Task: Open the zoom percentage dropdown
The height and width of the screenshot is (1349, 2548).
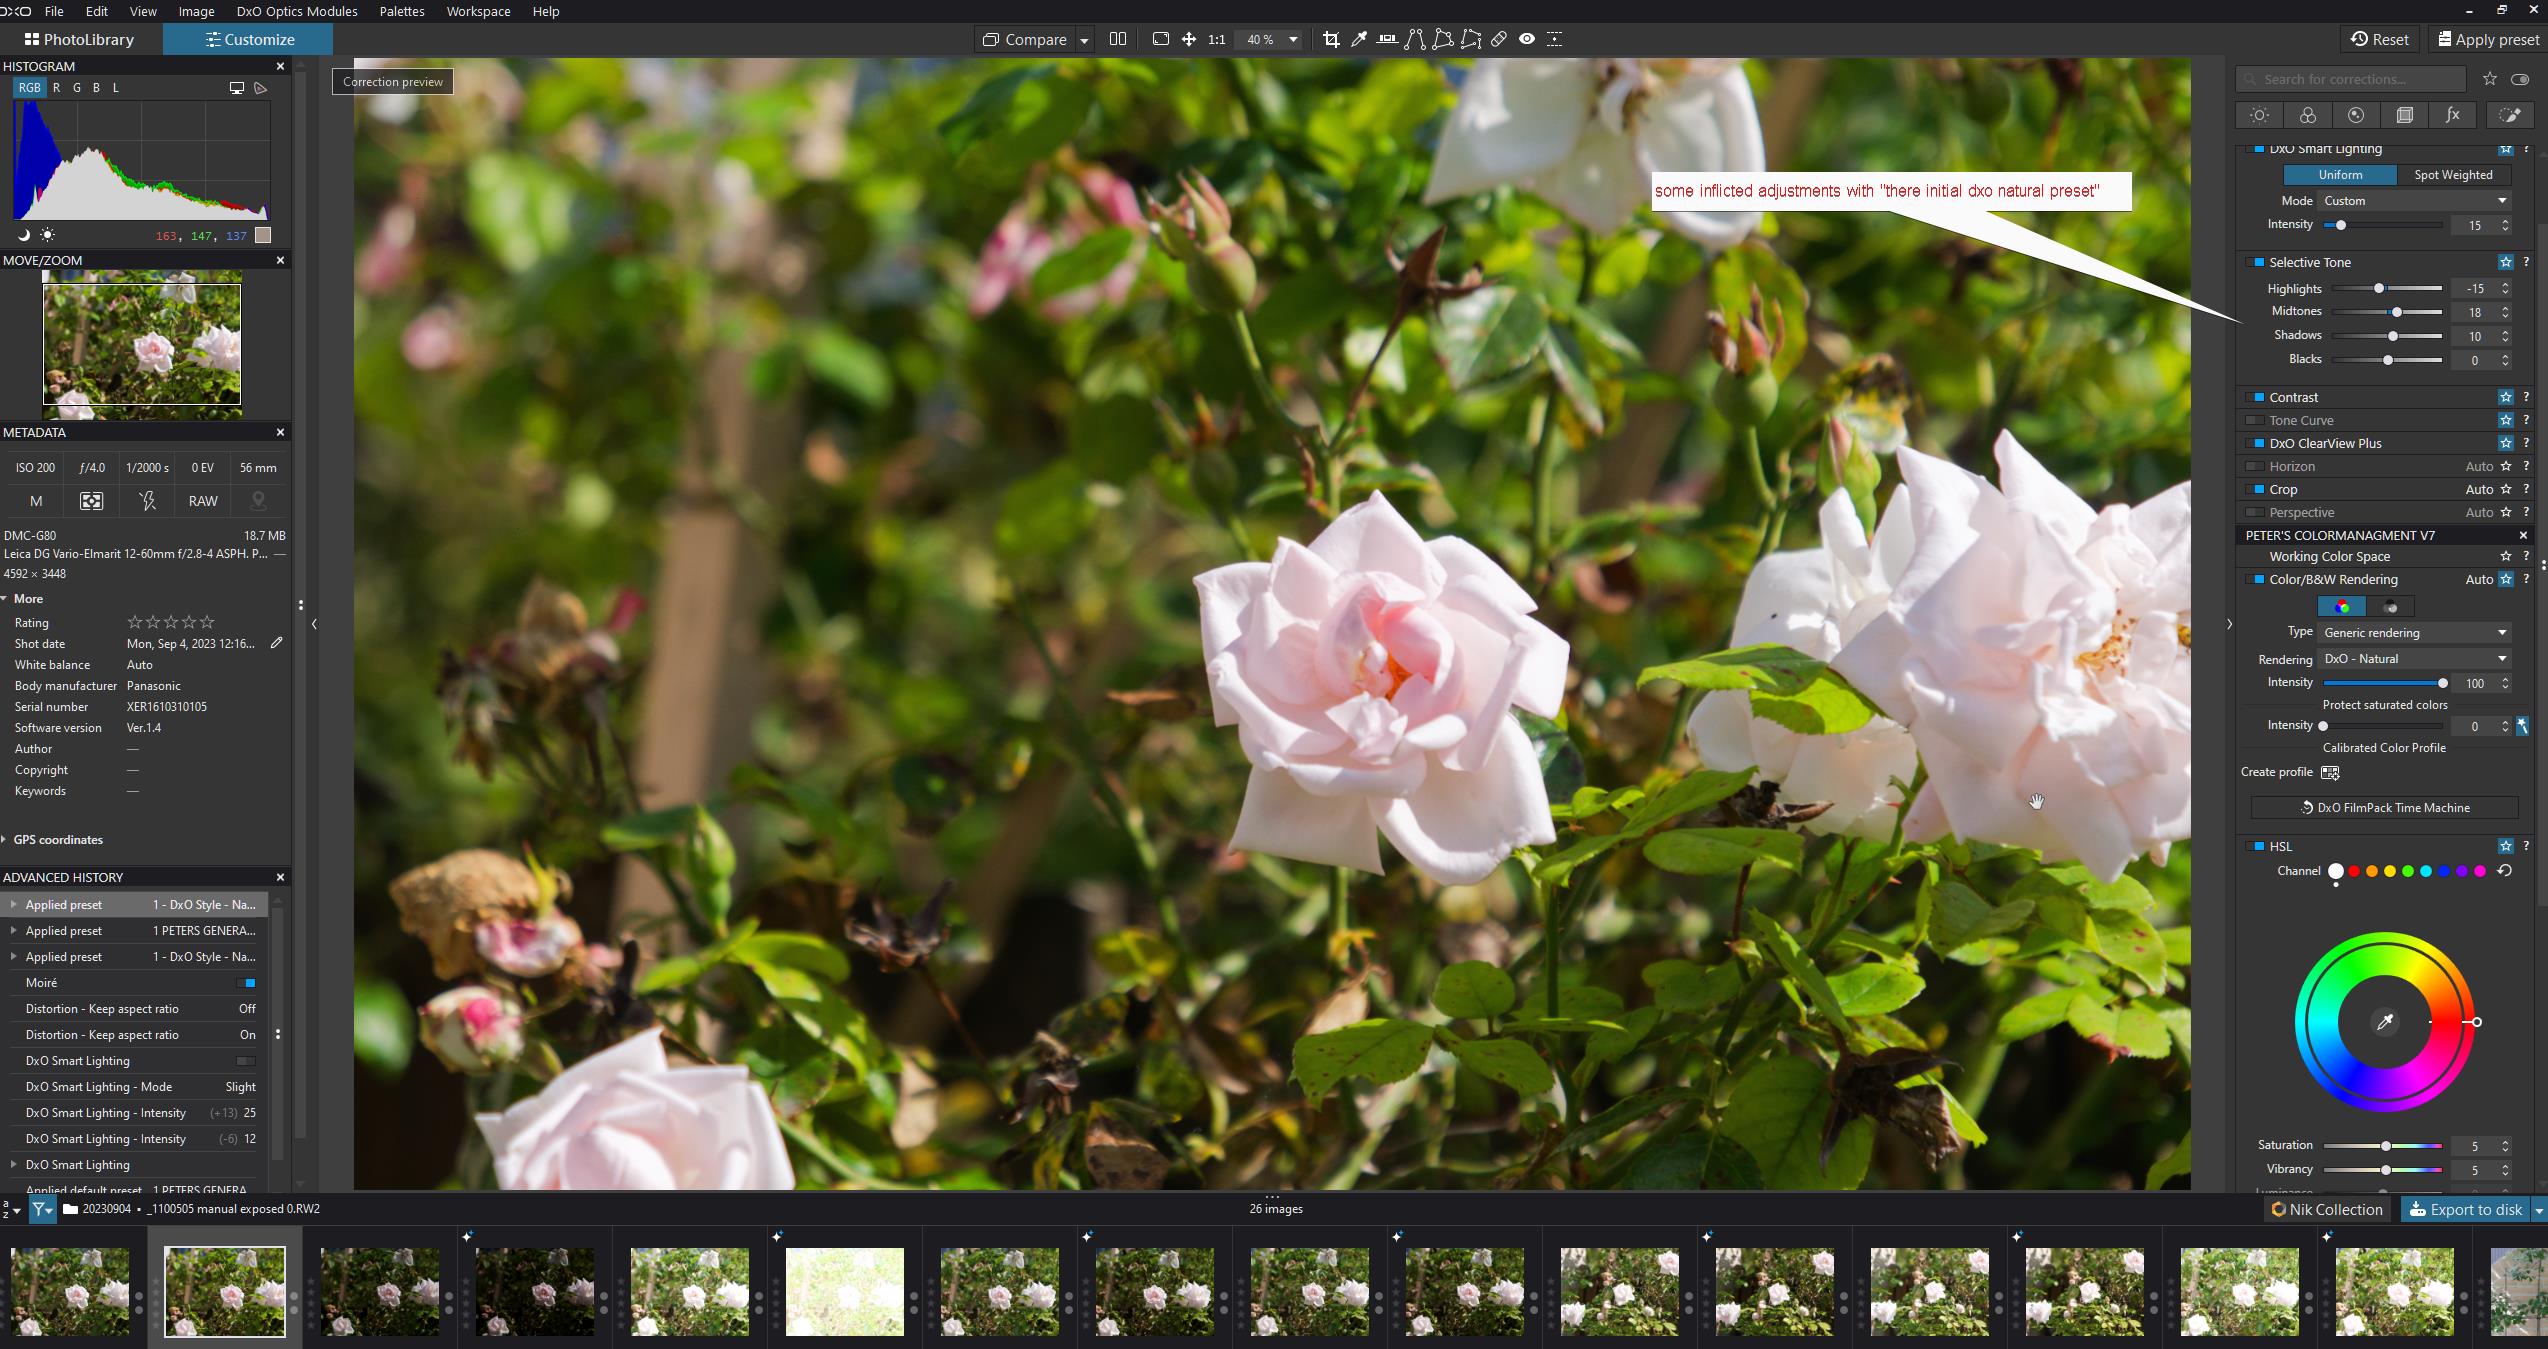Action: coord(1293,39)
